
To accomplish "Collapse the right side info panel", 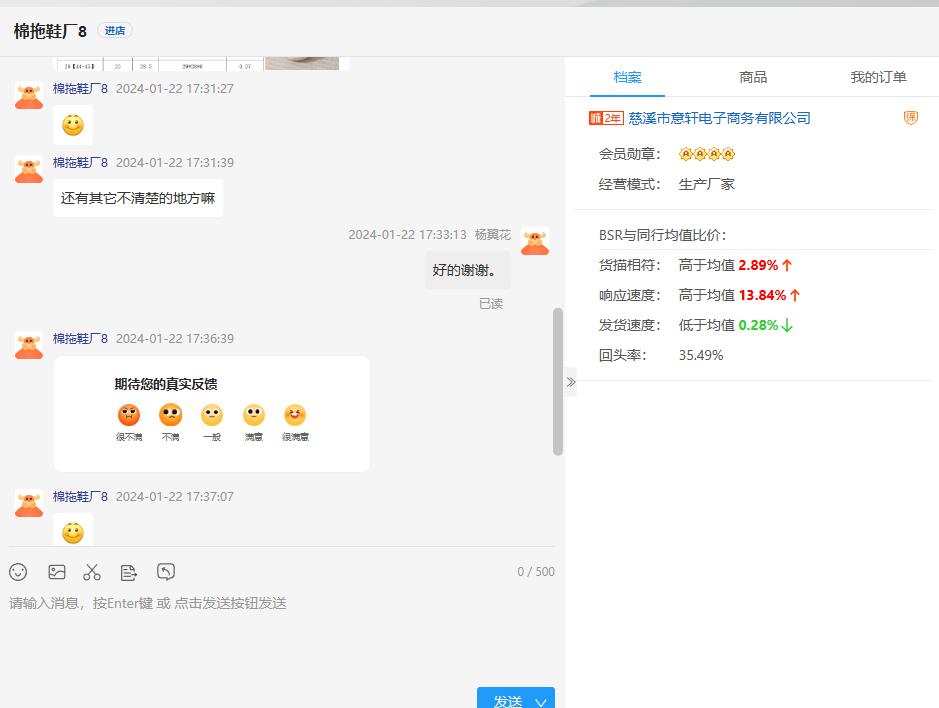I will point(570,382).
